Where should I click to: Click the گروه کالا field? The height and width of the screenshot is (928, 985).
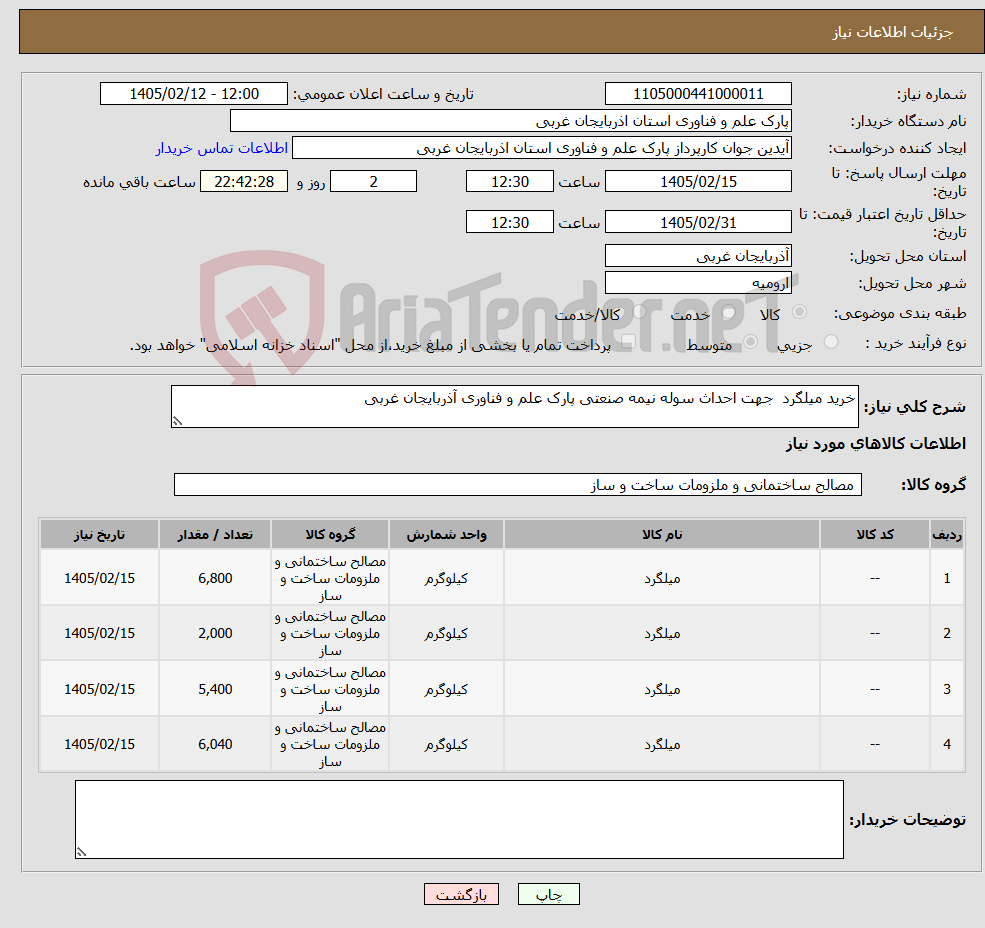[518, 484]
